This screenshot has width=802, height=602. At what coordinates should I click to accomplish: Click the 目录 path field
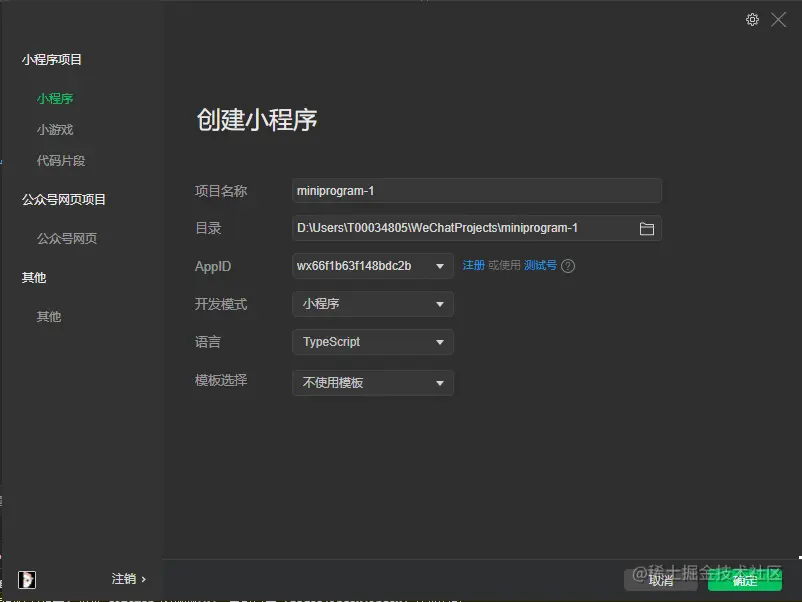[x=476, y=228]
